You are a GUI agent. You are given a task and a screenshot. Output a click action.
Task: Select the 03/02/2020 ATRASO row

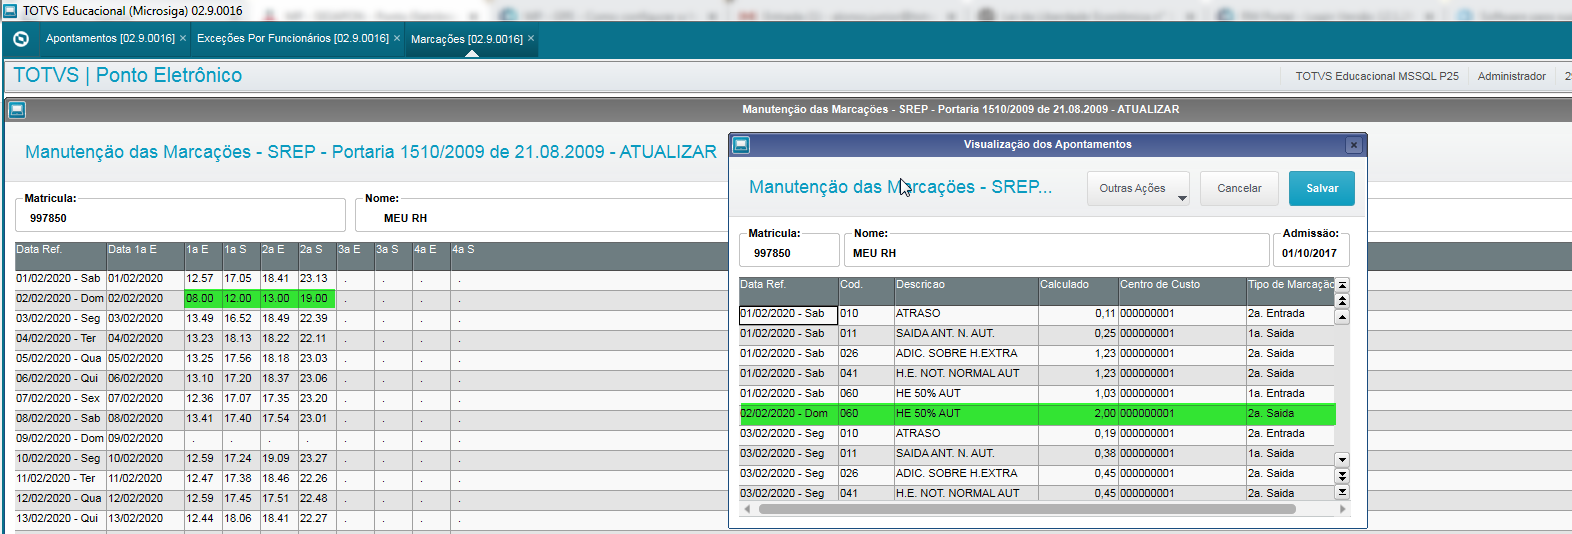[x=1037, y=434]
